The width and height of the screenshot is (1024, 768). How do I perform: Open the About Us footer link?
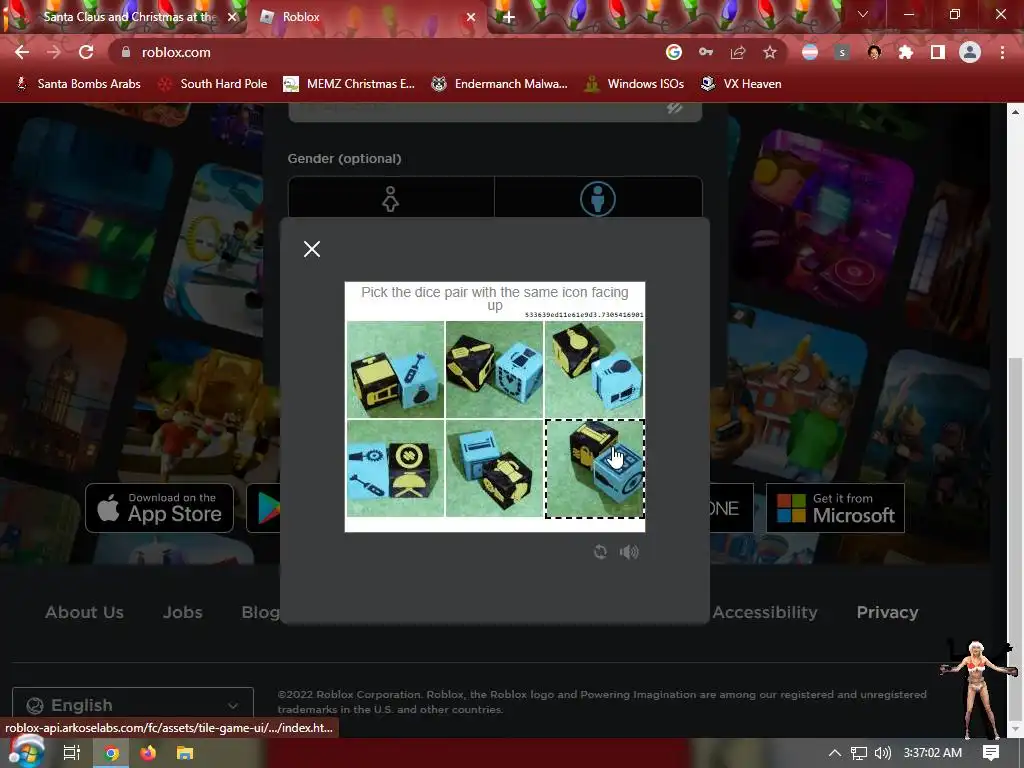(x=84, y=612)
